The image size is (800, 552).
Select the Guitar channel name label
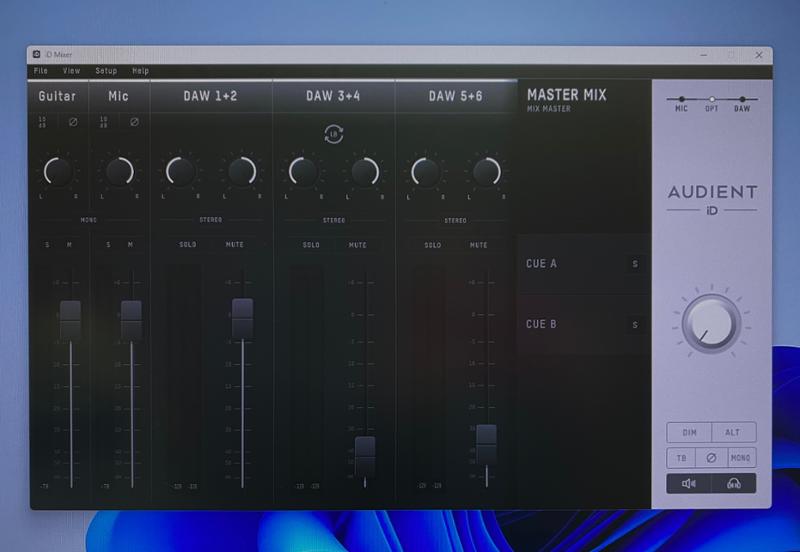(x=57, y=96)
